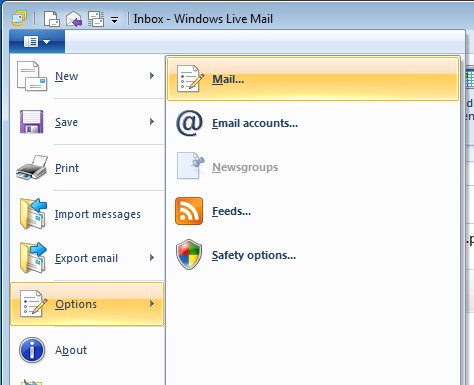Expand the Export email submenu arrow

point(152,258)
